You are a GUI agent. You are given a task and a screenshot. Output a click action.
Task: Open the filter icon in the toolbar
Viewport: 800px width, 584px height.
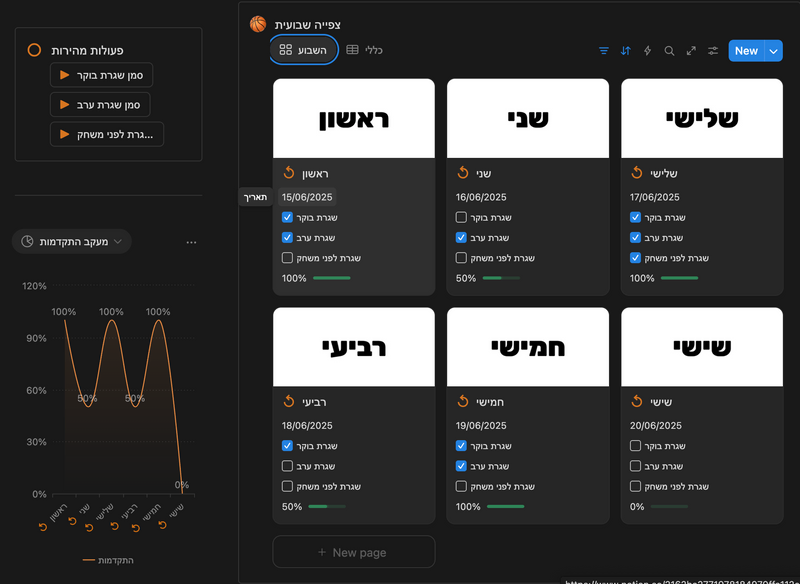point(604,50)
